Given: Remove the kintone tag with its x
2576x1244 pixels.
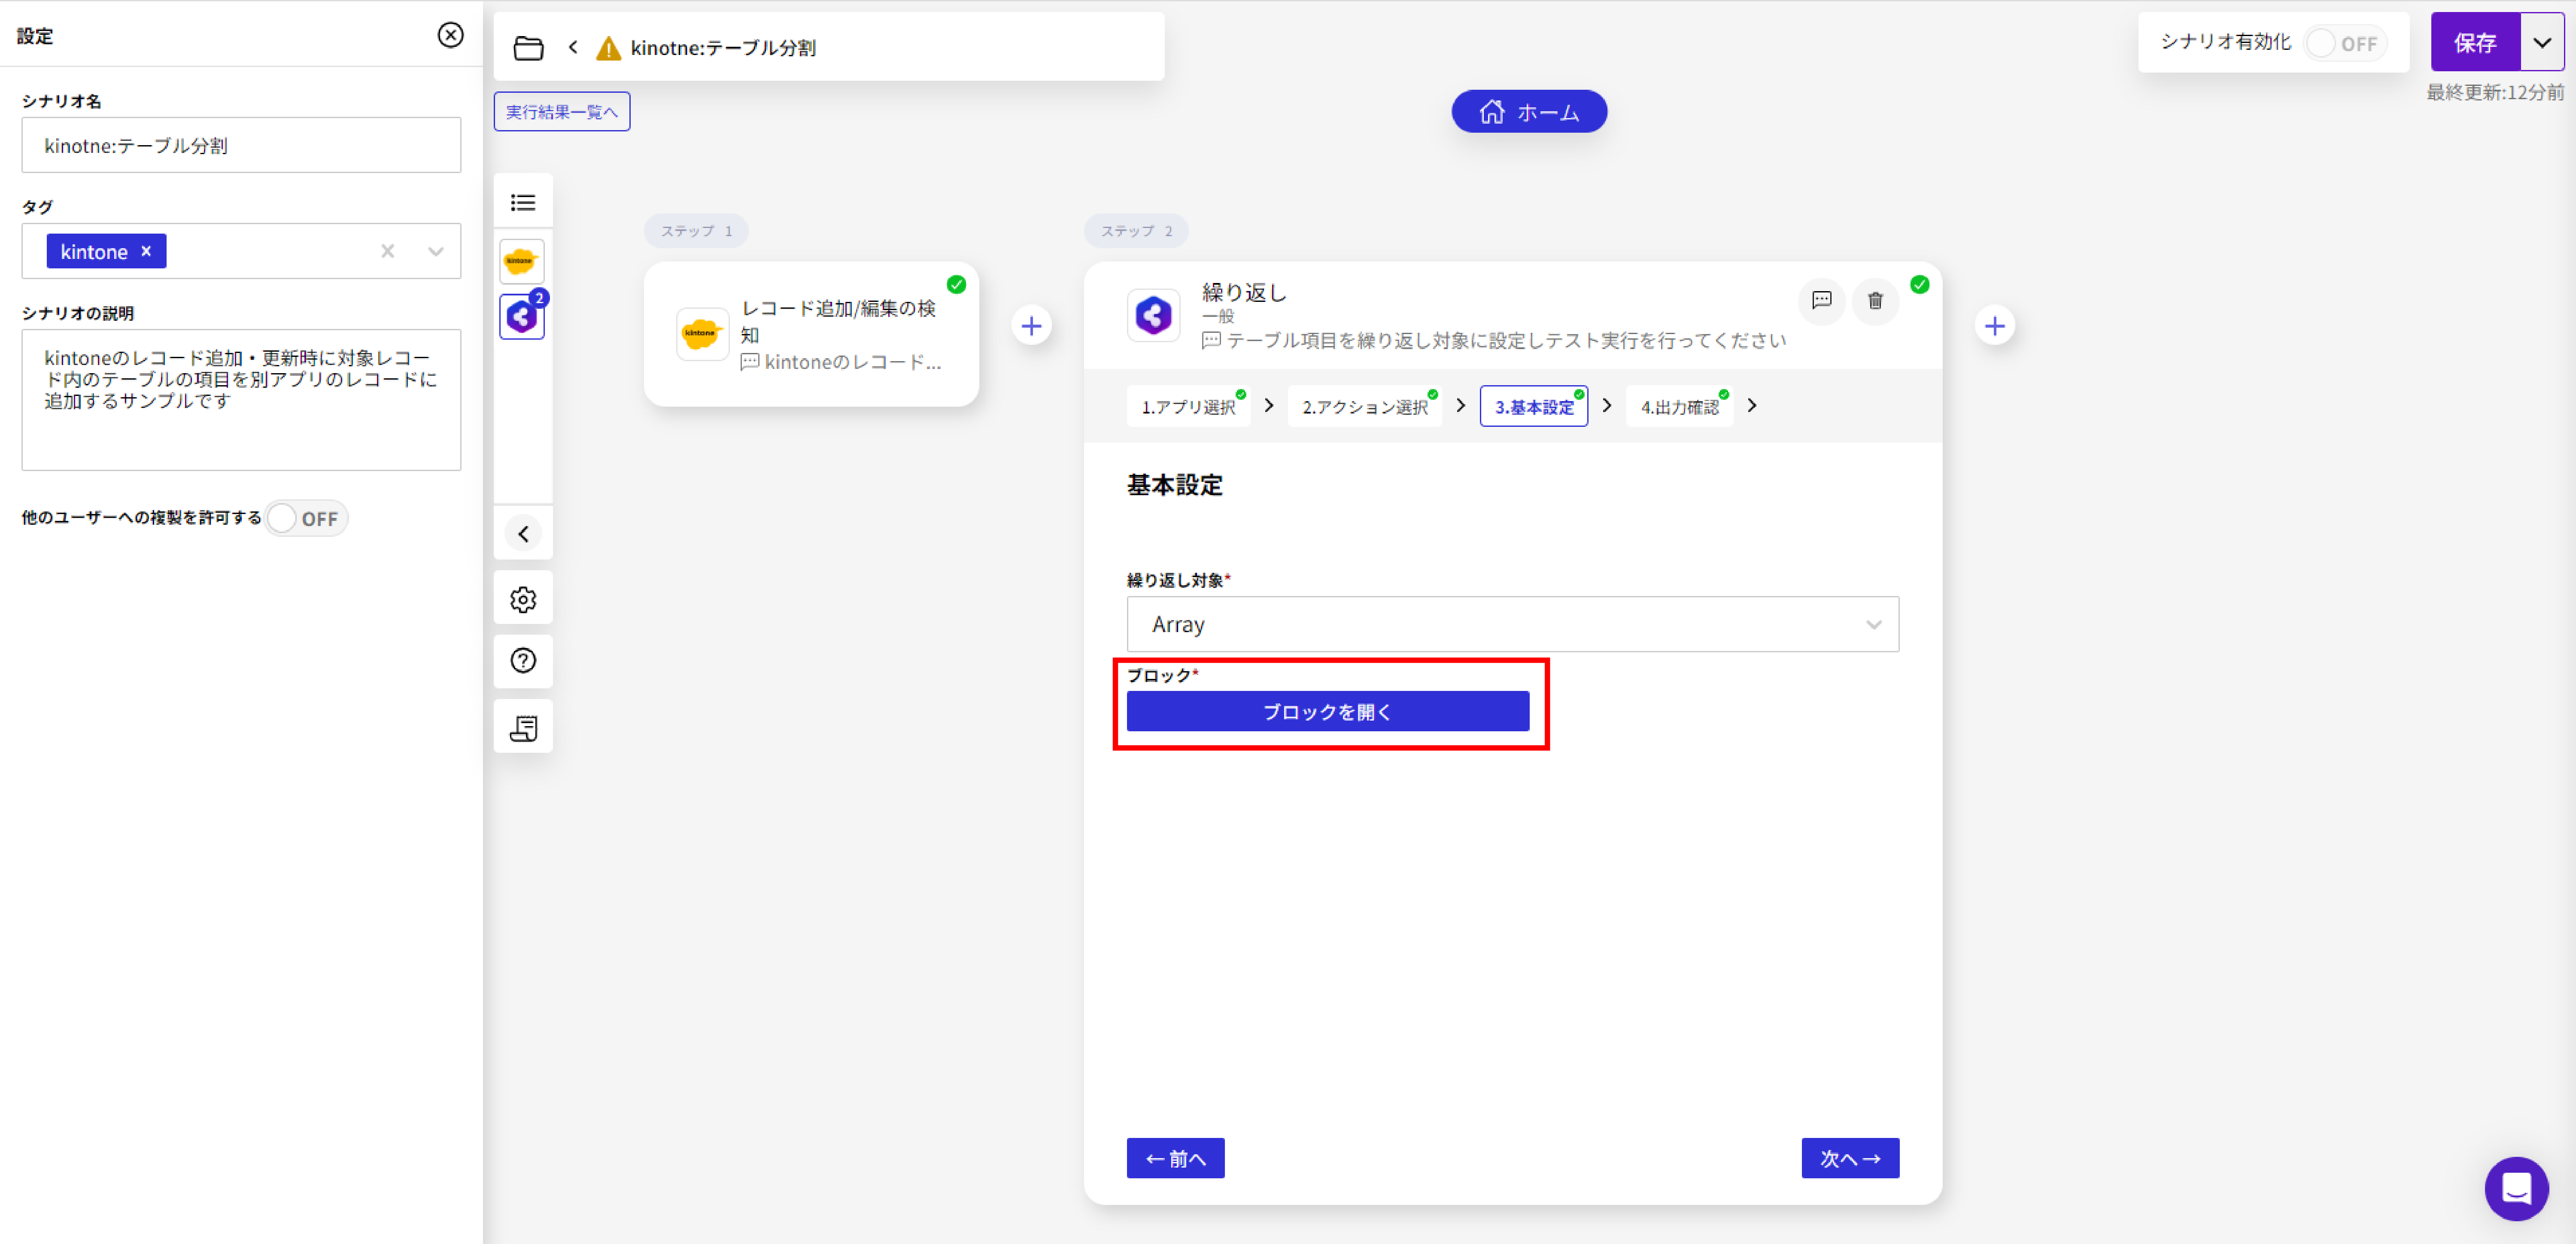Looking at the screenshot, I should click(146, 251).
